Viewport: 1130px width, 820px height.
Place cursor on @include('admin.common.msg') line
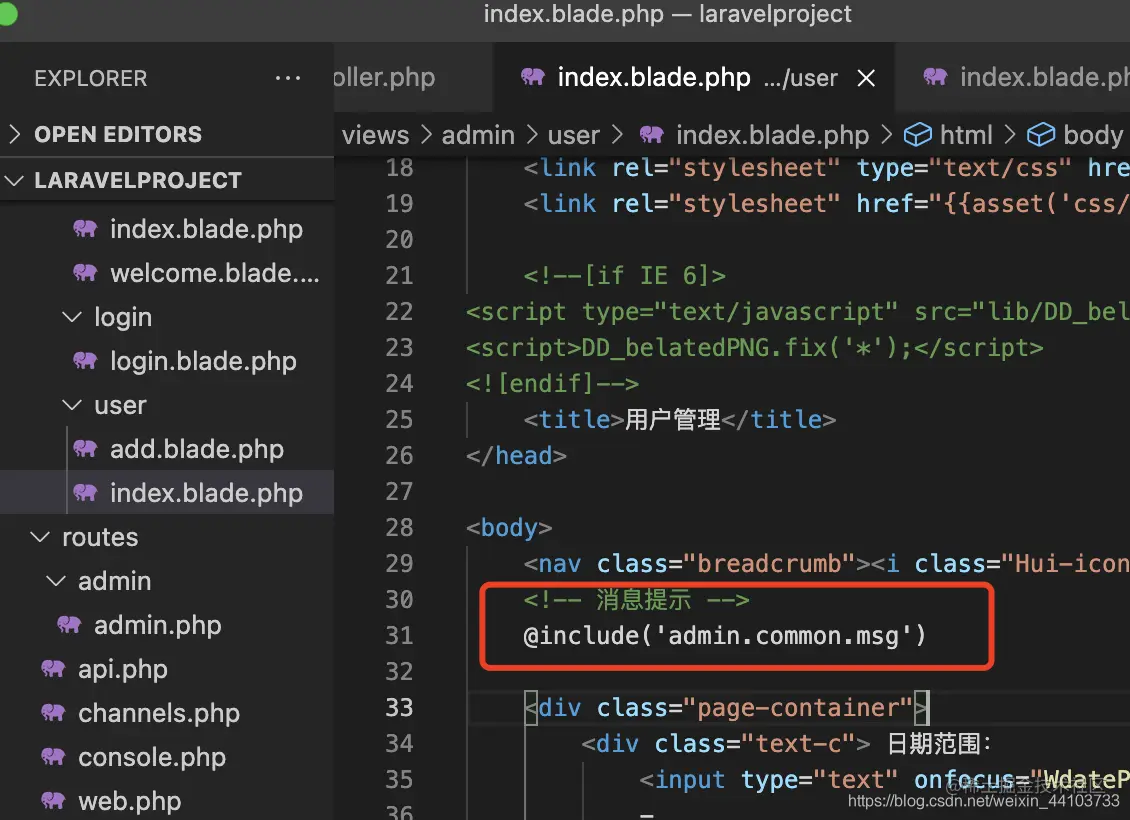(x=724, y=636)
